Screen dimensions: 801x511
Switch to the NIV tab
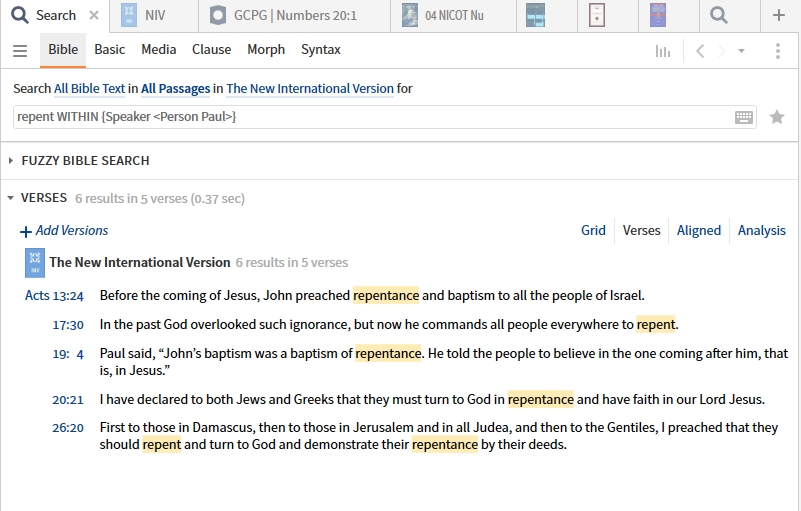(154, 15)
